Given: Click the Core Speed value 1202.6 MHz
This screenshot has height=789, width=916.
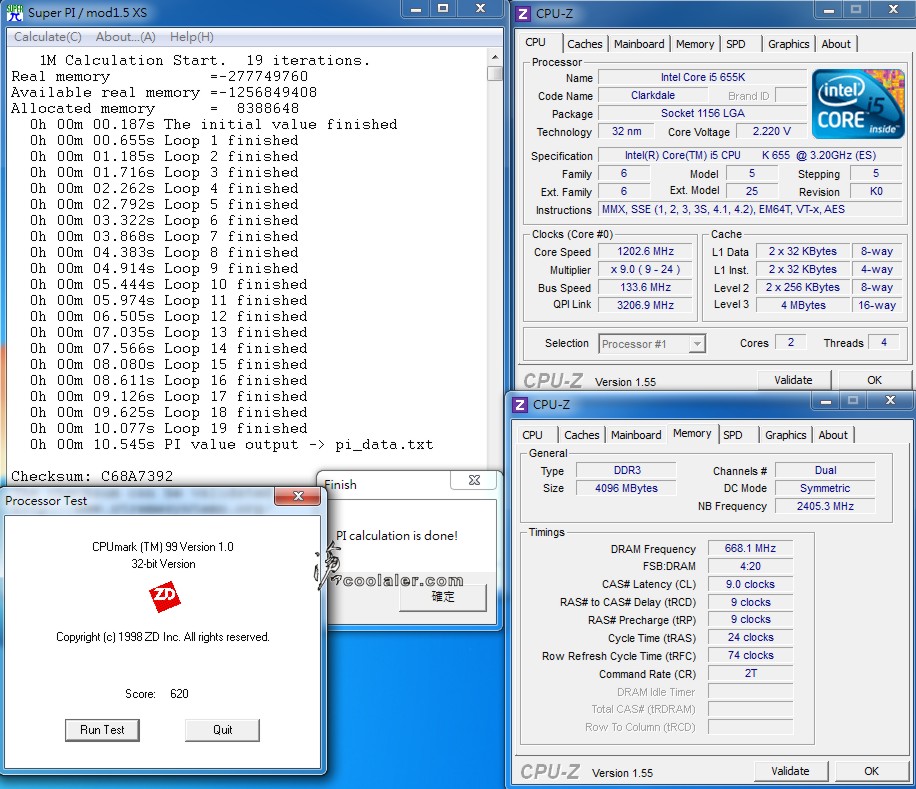Looking at the screenshot, I should [x=645, y=252].
